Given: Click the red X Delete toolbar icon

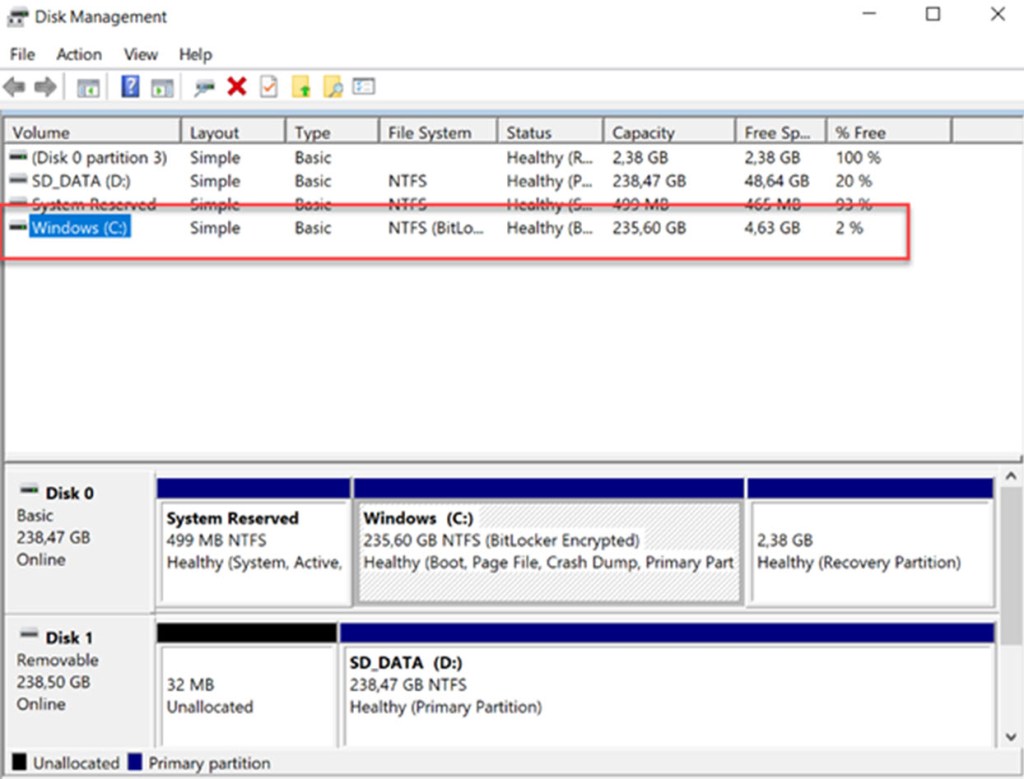Looking at the screenshot, I should tap(237, 88).
